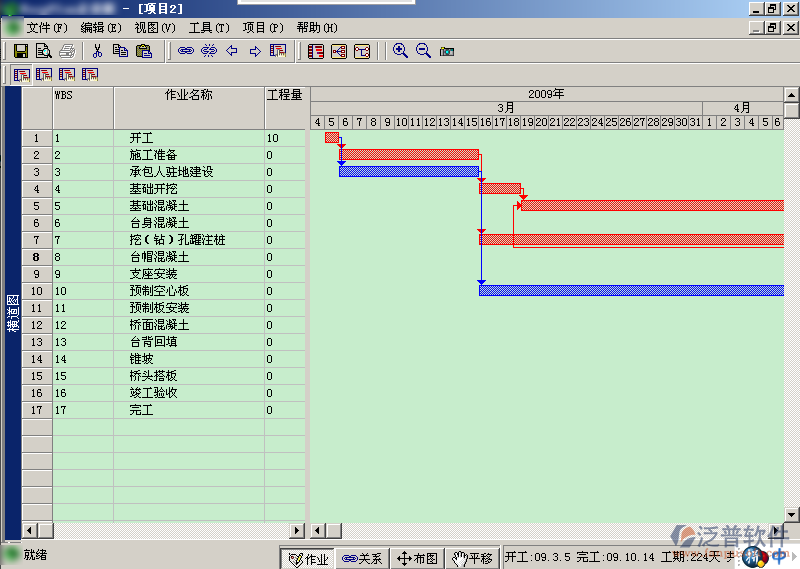Click table pane scroll left arrow
800x569 pixels.
(30, 531)
